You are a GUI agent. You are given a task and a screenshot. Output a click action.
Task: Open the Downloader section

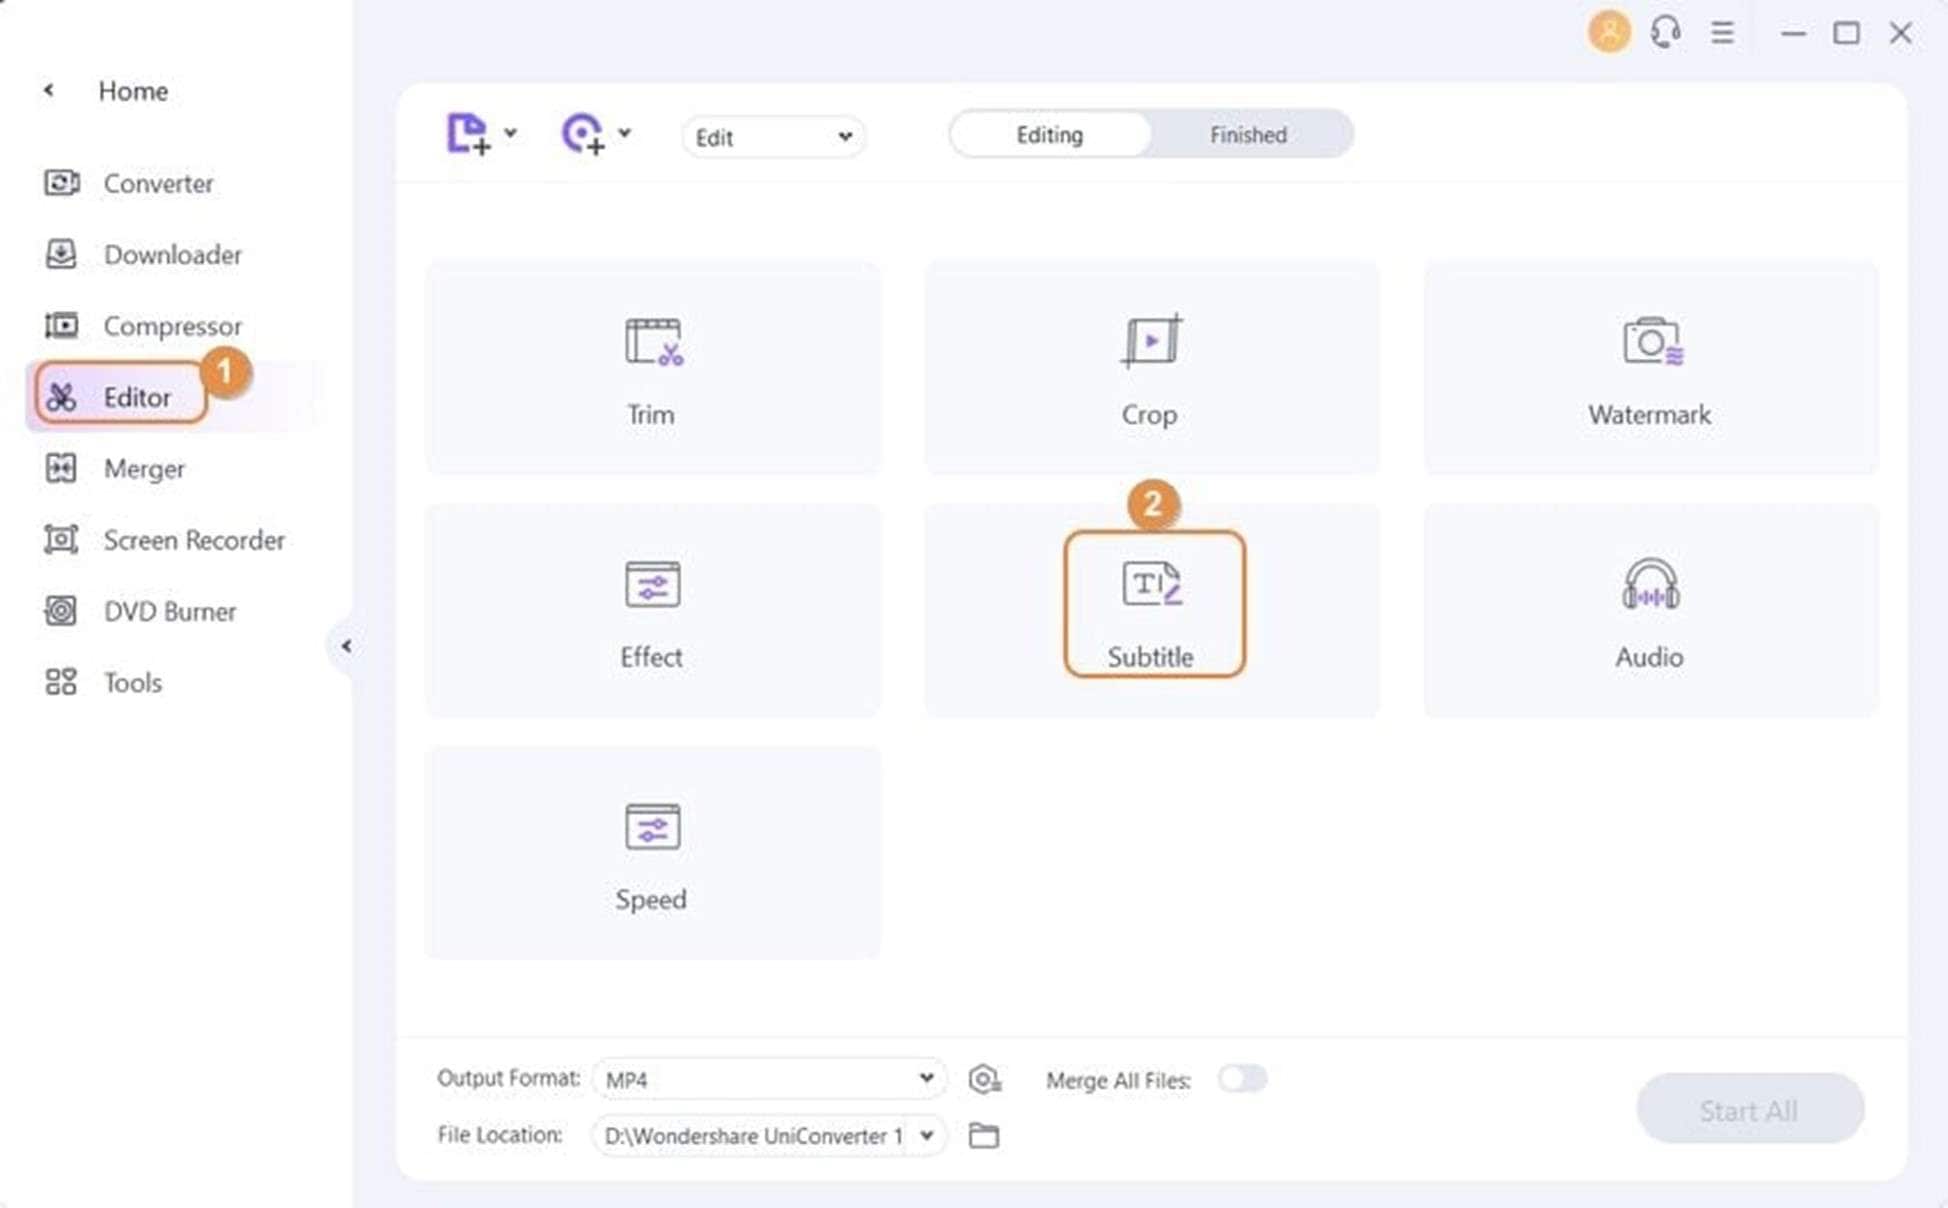click(x=144, y=254)
